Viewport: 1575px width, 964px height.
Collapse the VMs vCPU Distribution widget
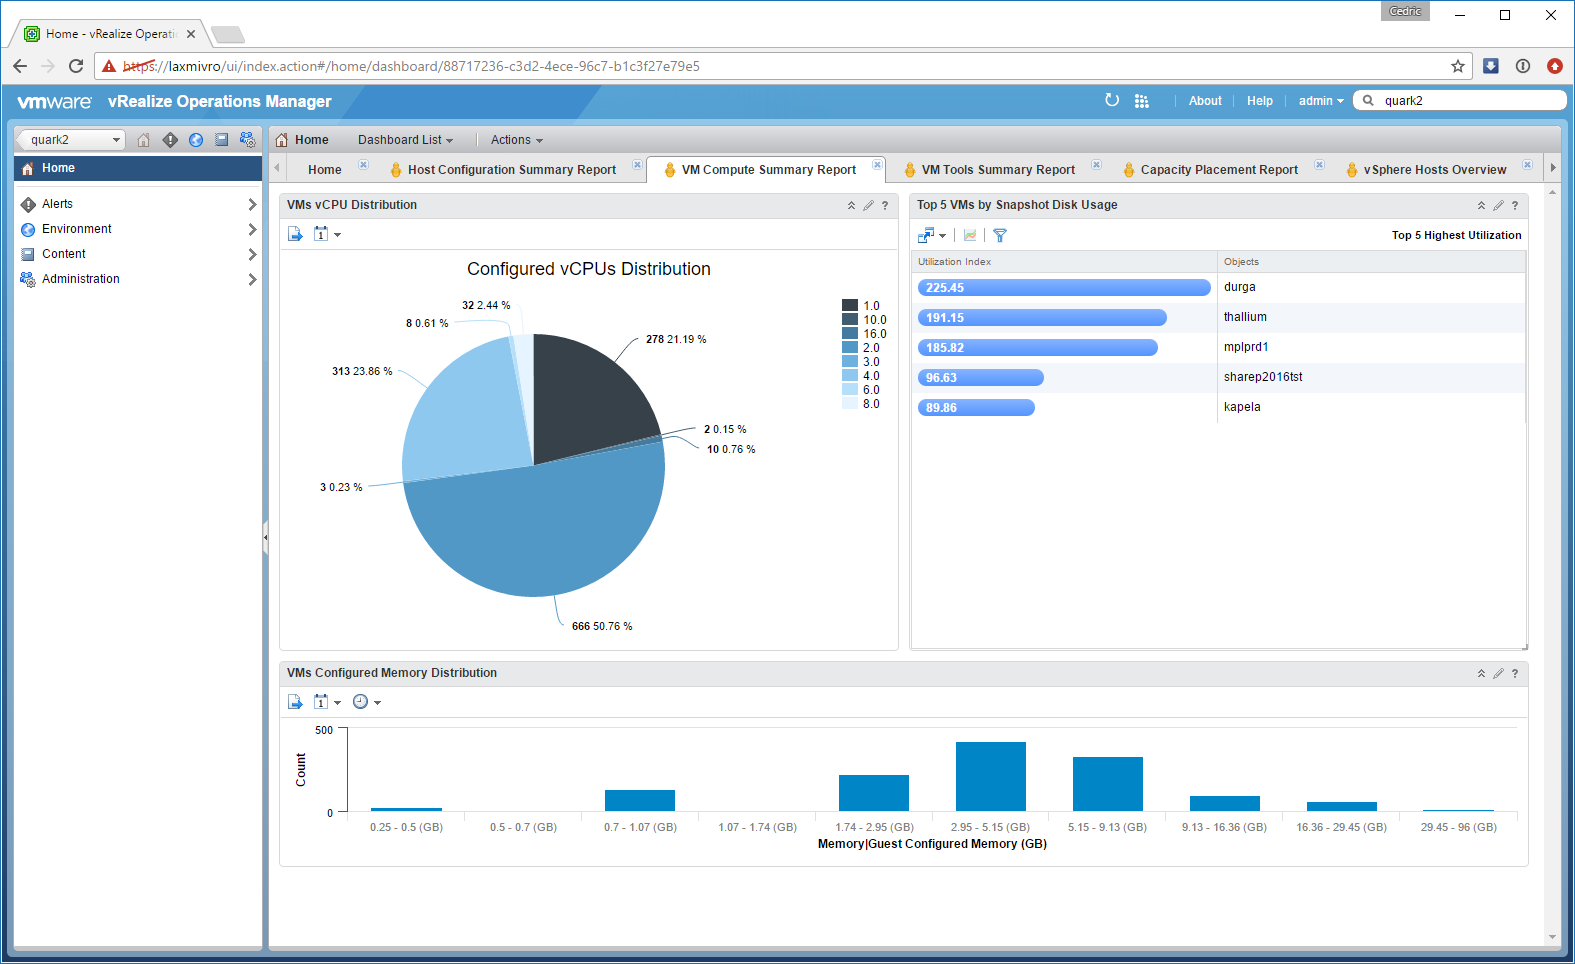click(x=851, y=205)
